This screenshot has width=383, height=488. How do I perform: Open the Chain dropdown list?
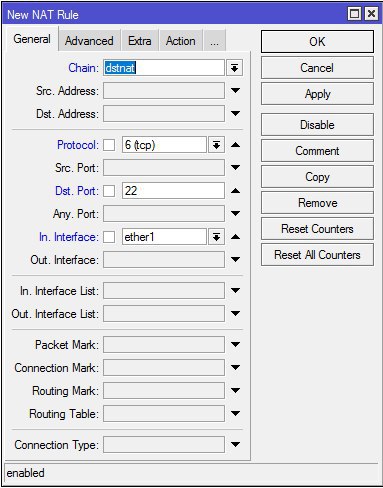(235, 68)
